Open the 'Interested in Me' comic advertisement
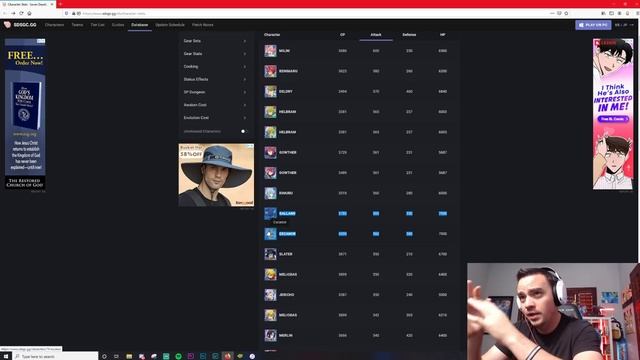Image resolution: width=640 pixels, height=360 pixels. 613,114
